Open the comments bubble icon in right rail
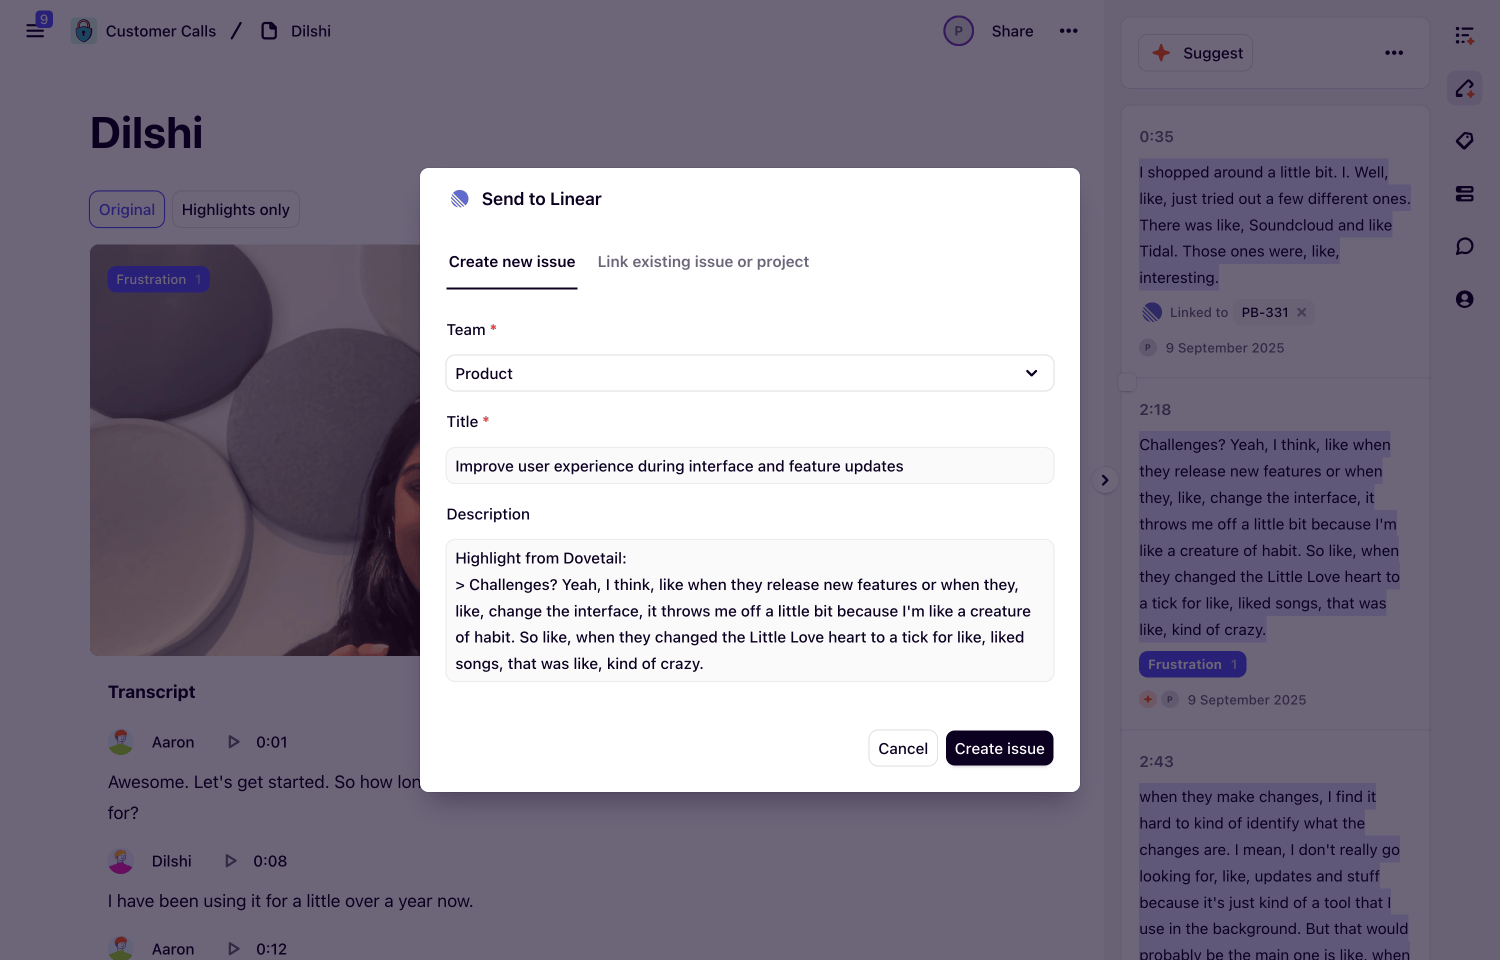This screenshot has height=960, width=1500. pos(1464,246)
